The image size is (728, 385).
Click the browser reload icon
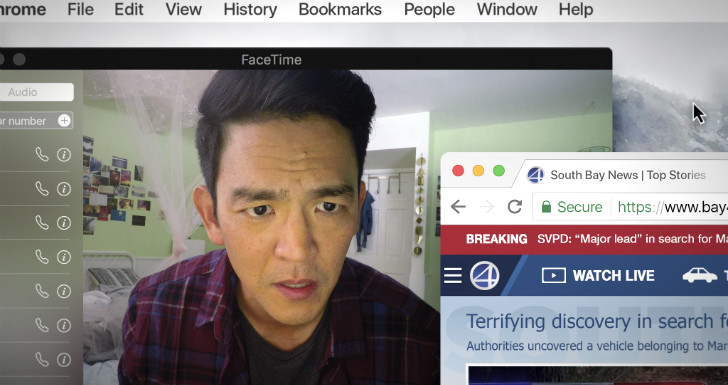[x=514, y=207]
